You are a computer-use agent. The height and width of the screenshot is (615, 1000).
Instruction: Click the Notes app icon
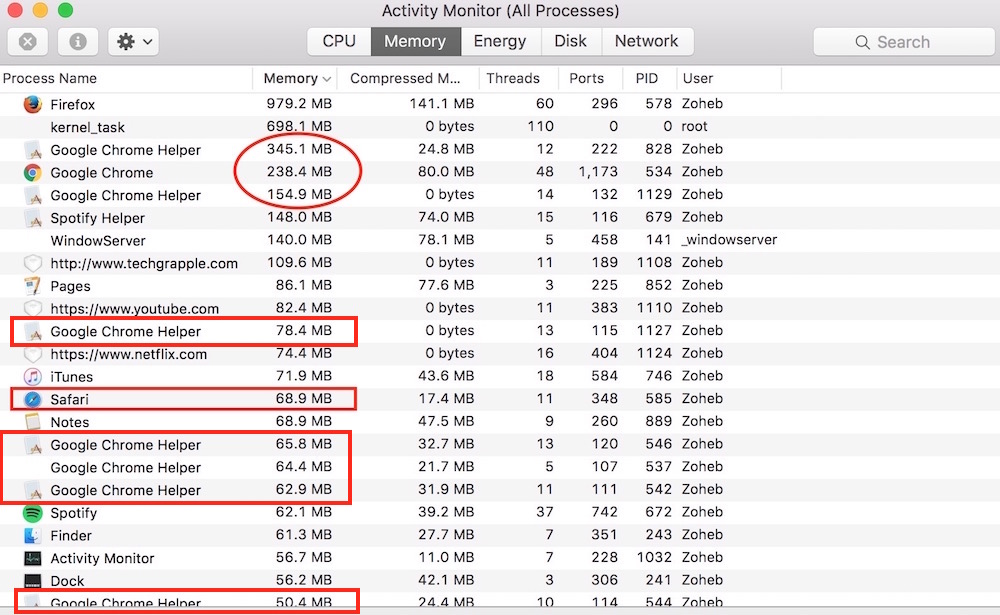pyautogui.click(x=33, y=422)
